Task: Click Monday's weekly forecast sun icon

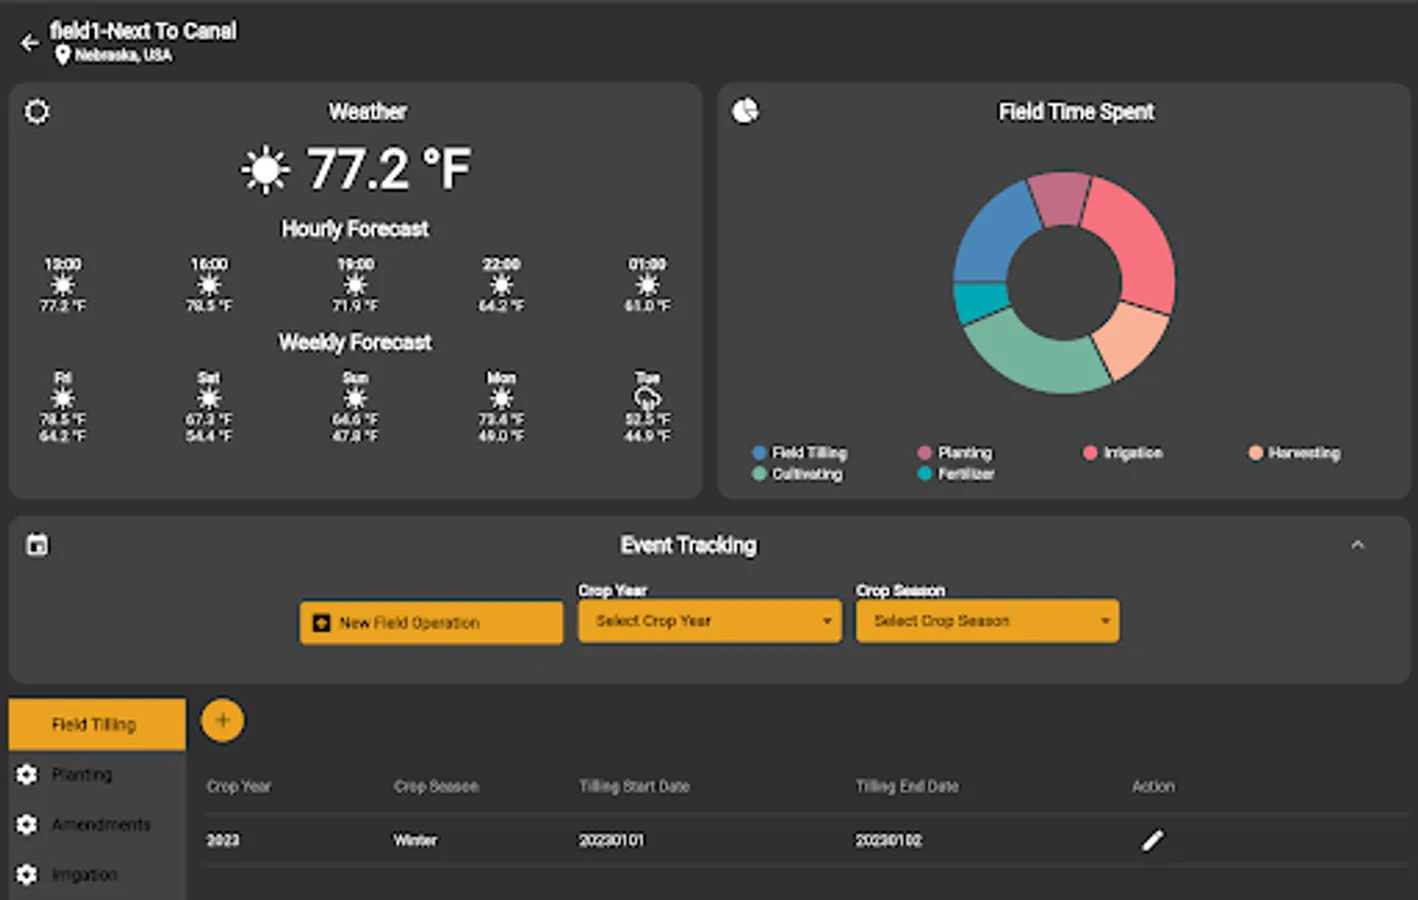Action: [501, 399]
